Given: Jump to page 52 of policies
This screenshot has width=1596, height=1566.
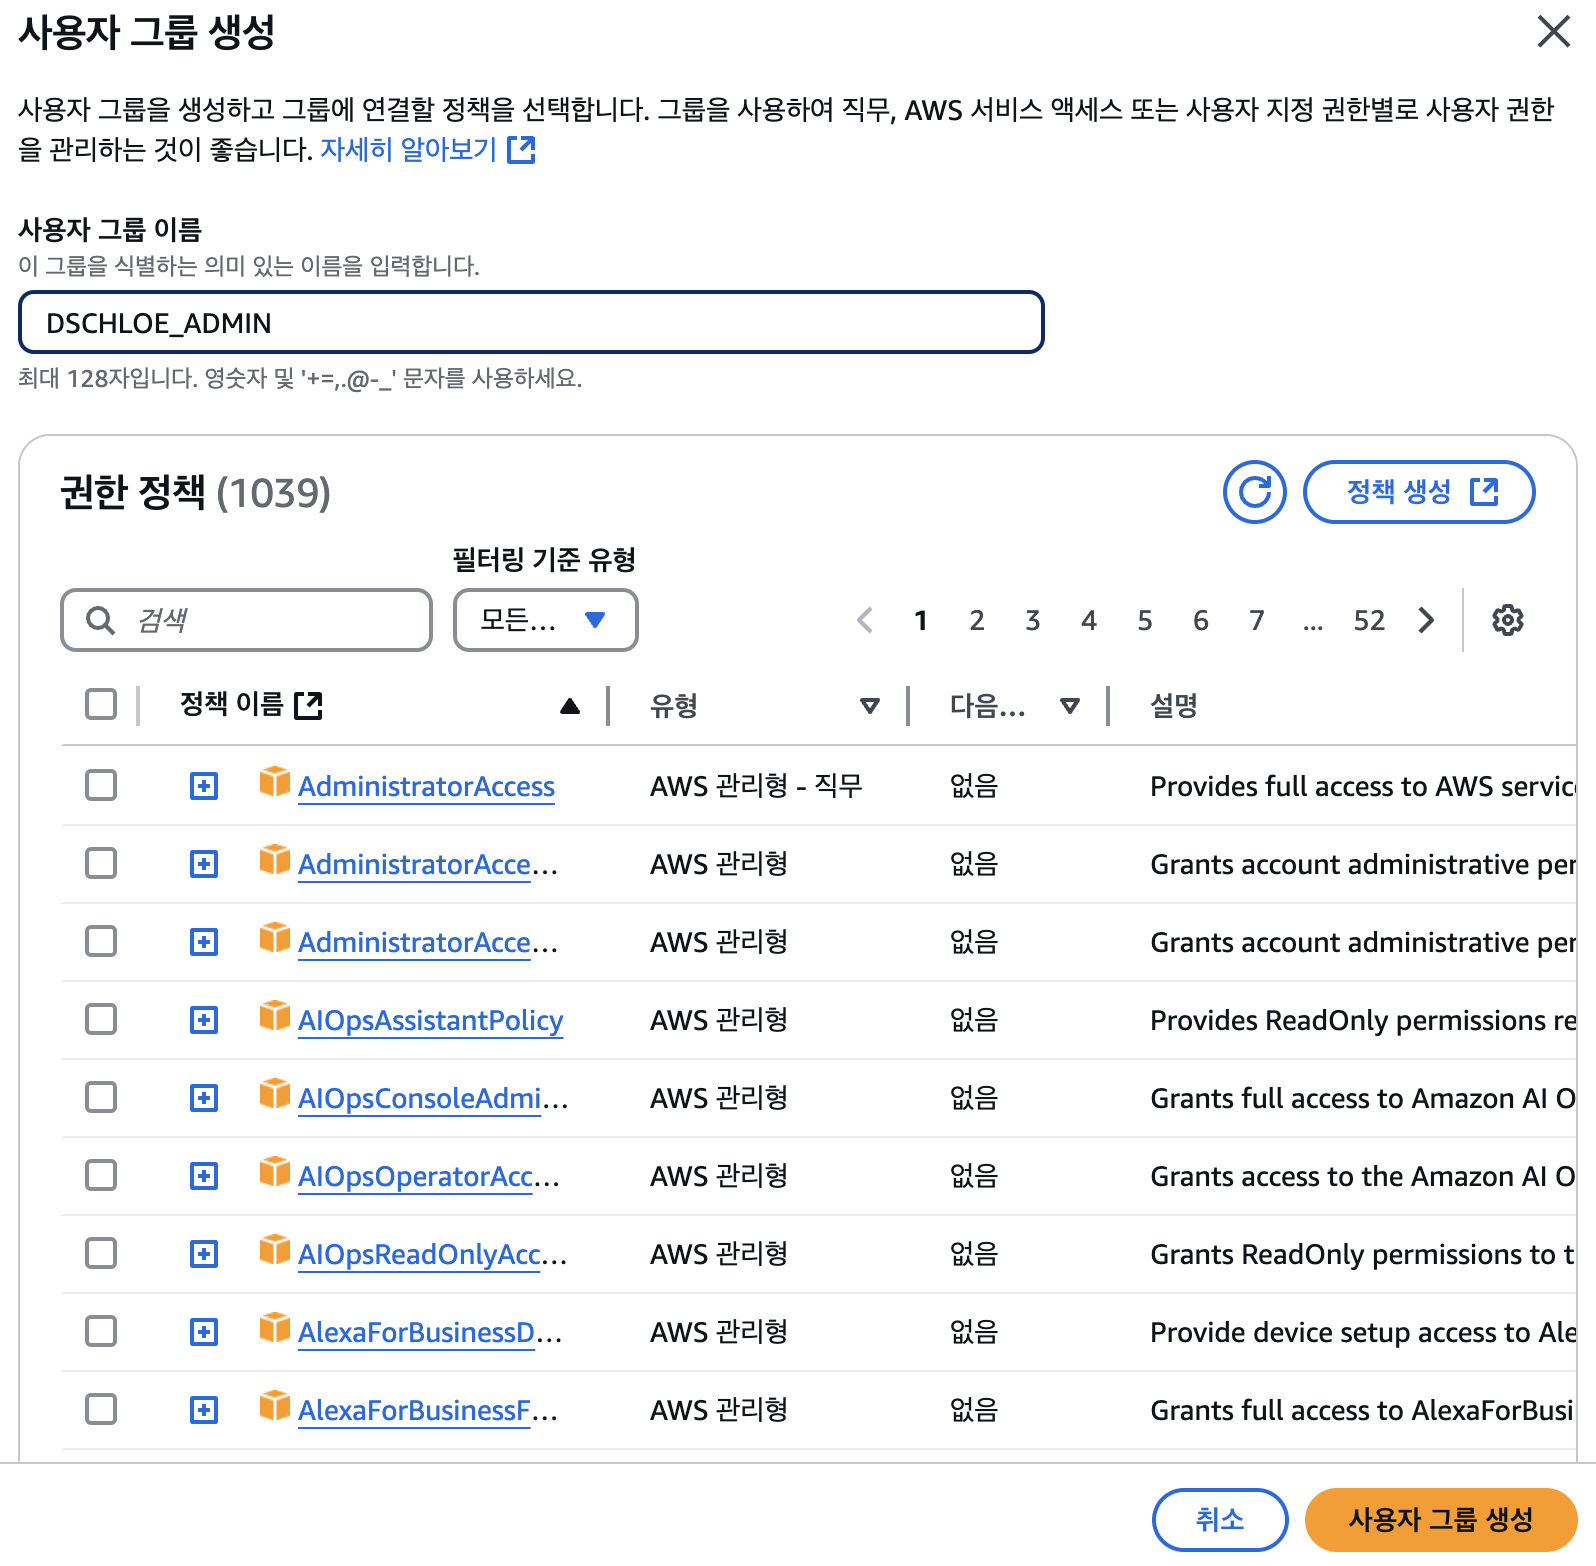Looking at the screenshot, I should pos(1369,620).
